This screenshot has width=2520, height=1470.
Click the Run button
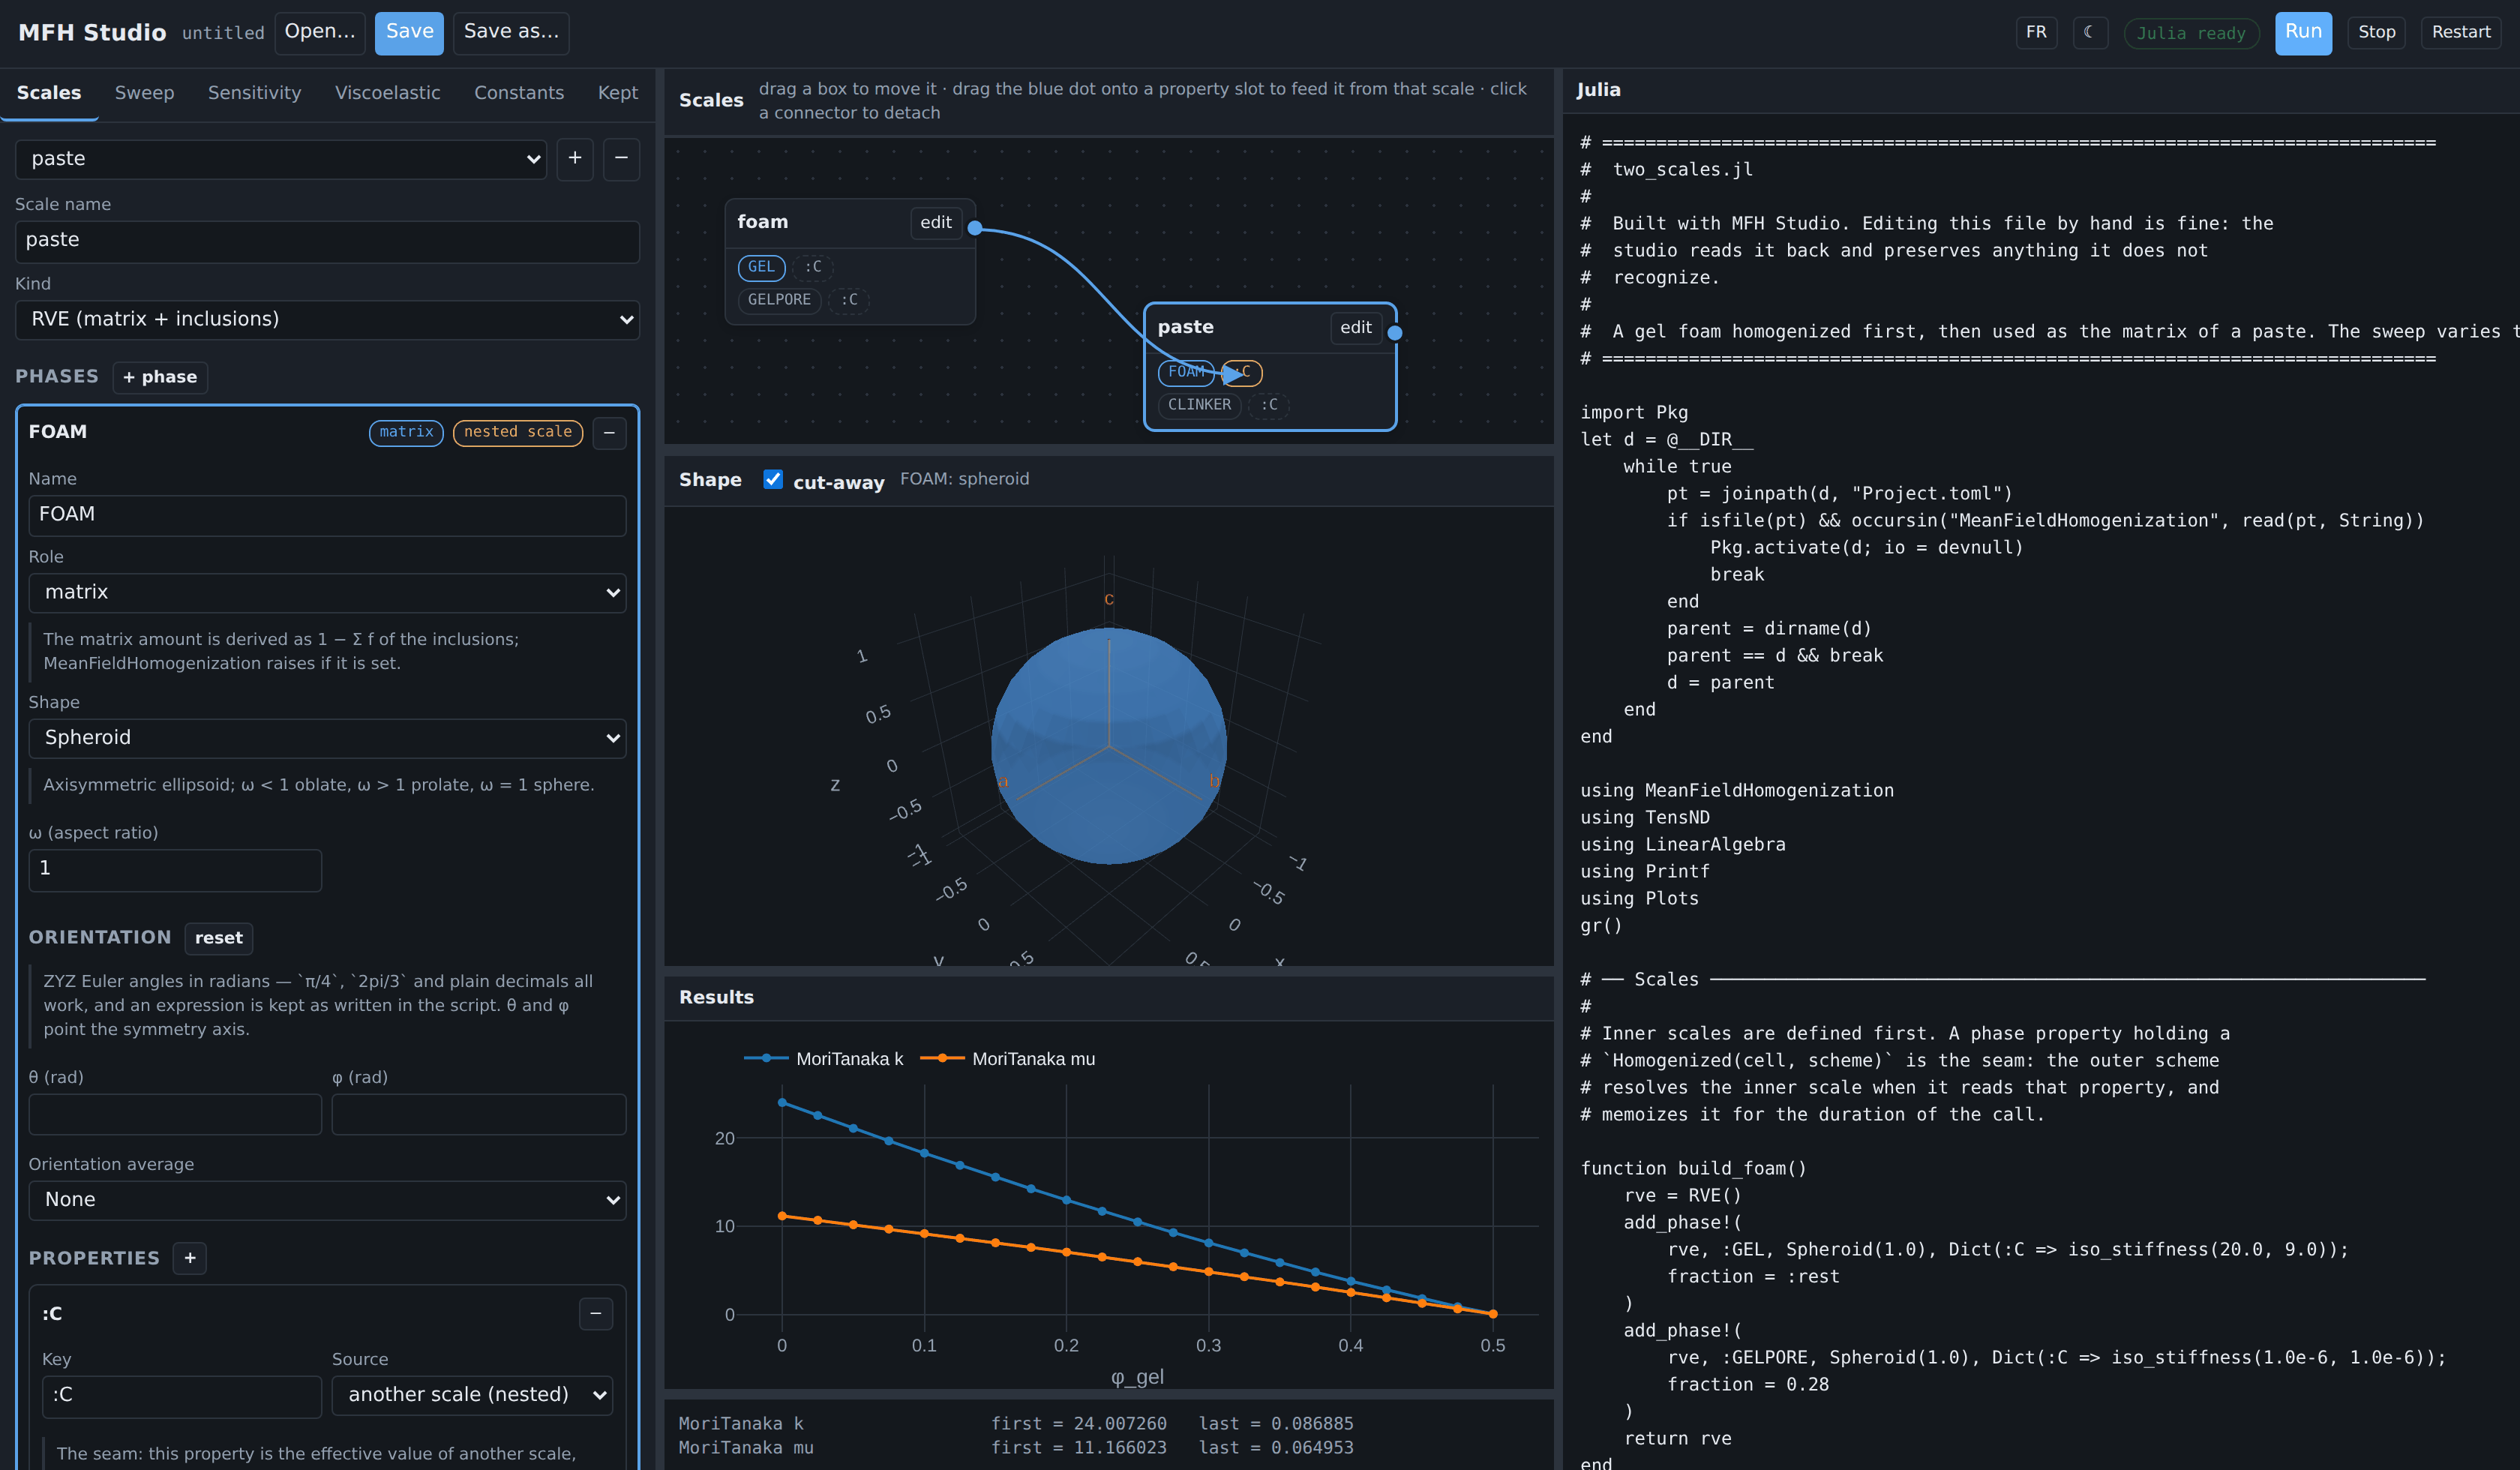pyautogui.click(x=2303, y=33)
